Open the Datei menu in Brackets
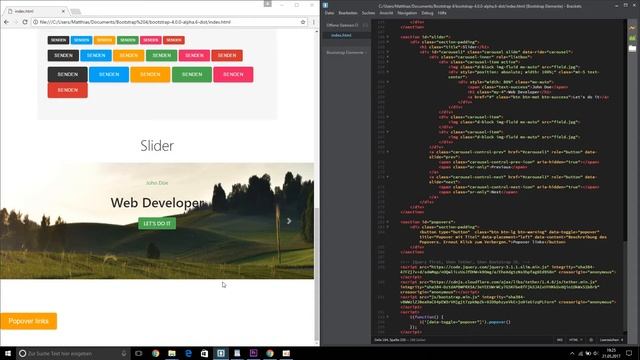The width and height of the screenshot is (640, 360). click(x=329, y=13)
